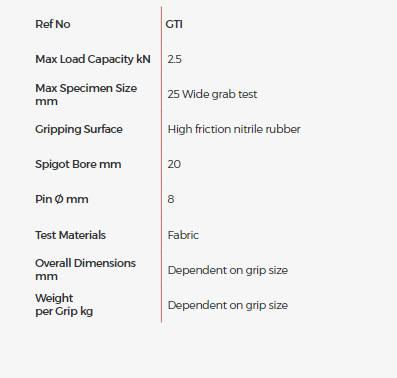
Task: Click the Test Materials label
Action: point(71,235)
